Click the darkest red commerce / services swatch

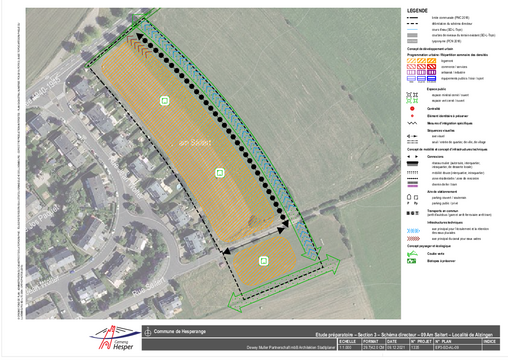432,66
